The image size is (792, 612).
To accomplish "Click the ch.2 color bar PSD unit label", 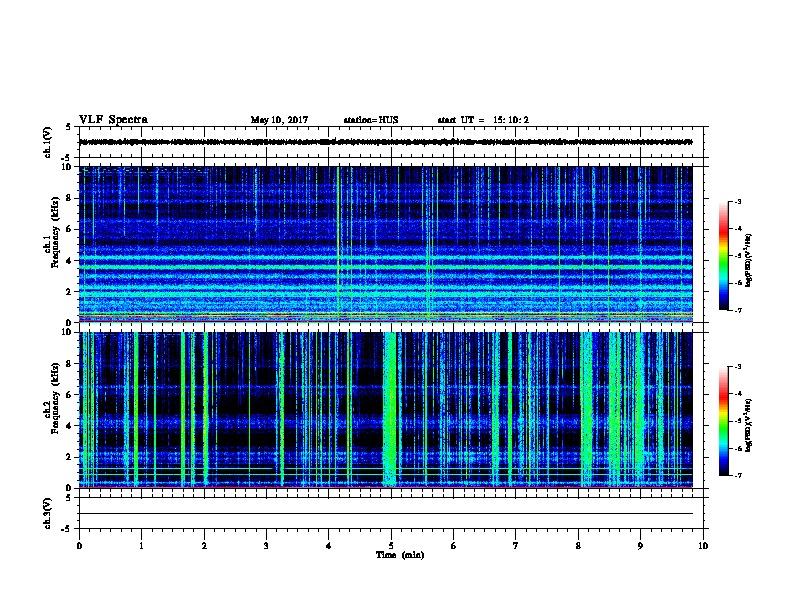I will tap(748, 425).
